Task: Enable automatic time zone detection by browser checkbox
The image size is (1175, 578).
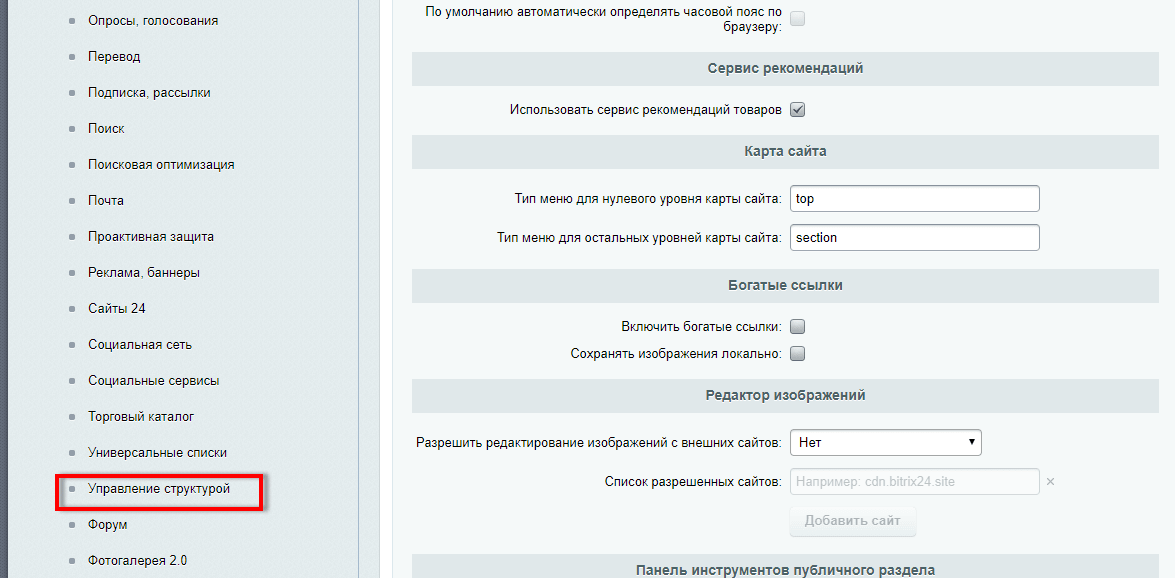Action: click(798, 18)
